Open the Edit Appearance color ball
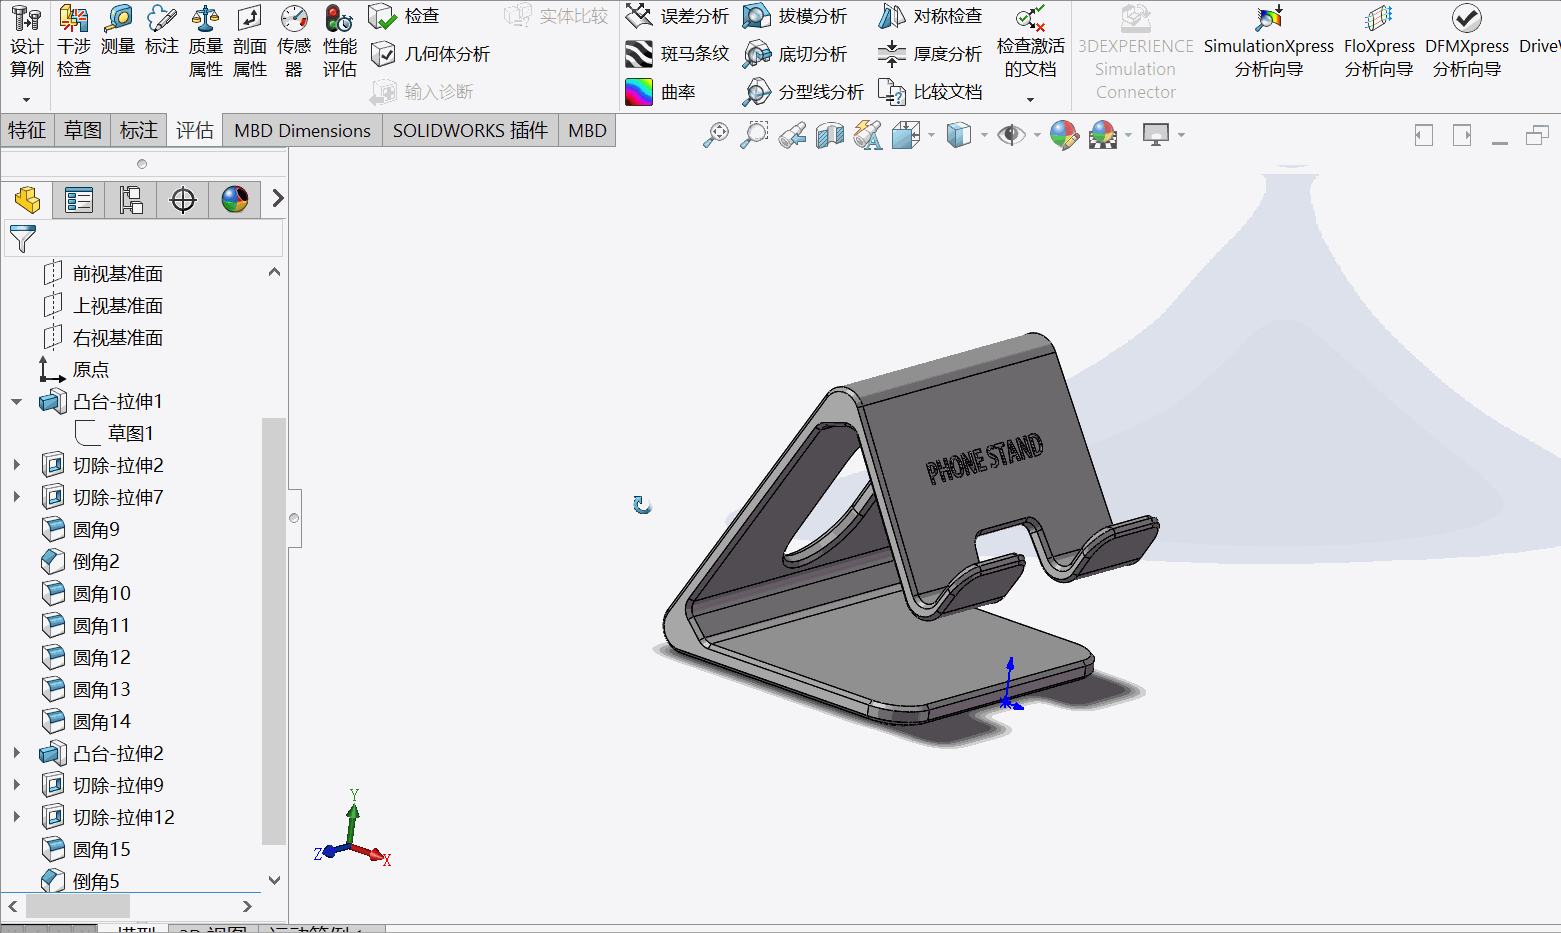This screenshot has height=933, width=1561. [x=1064, y=135]
